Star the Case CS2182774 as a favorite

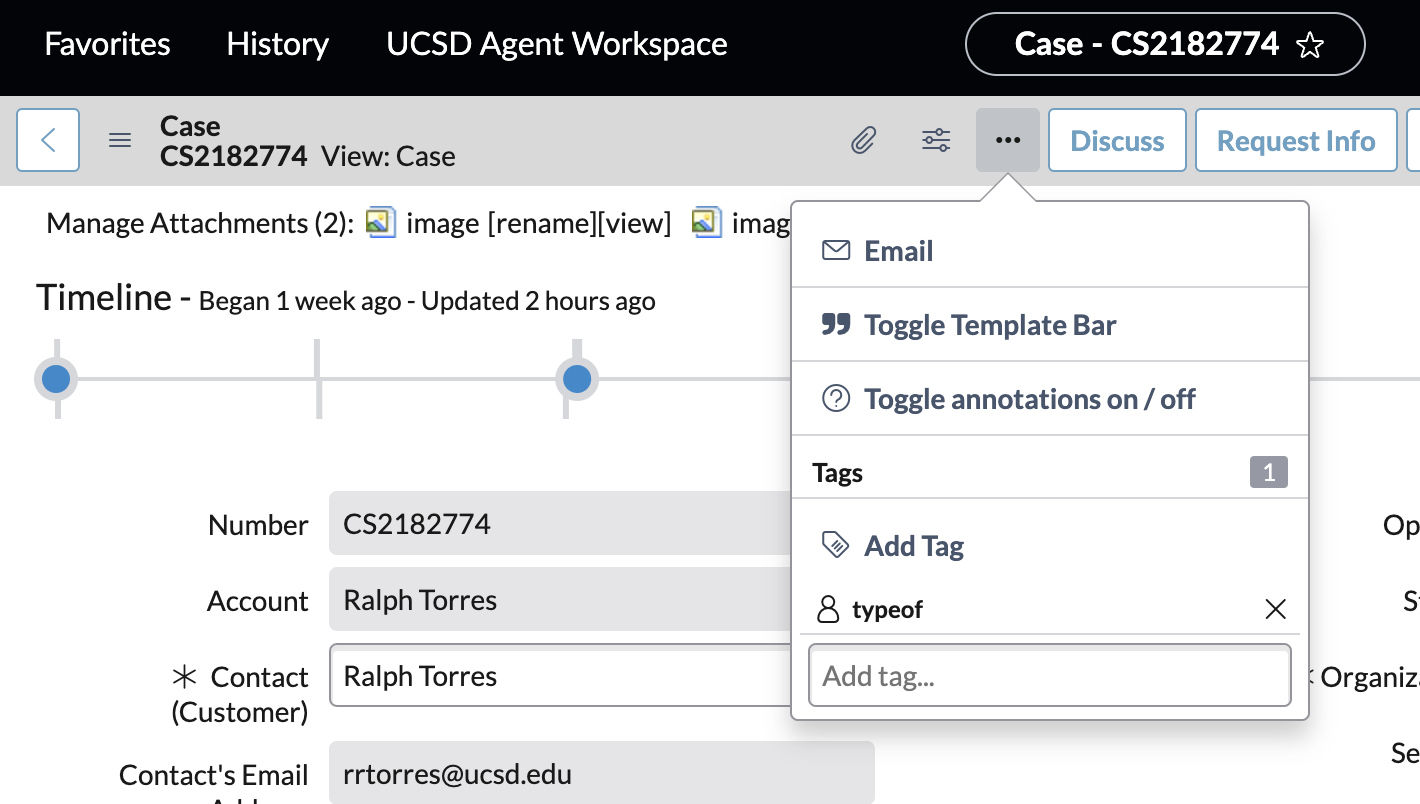[x=1310, y=44]
